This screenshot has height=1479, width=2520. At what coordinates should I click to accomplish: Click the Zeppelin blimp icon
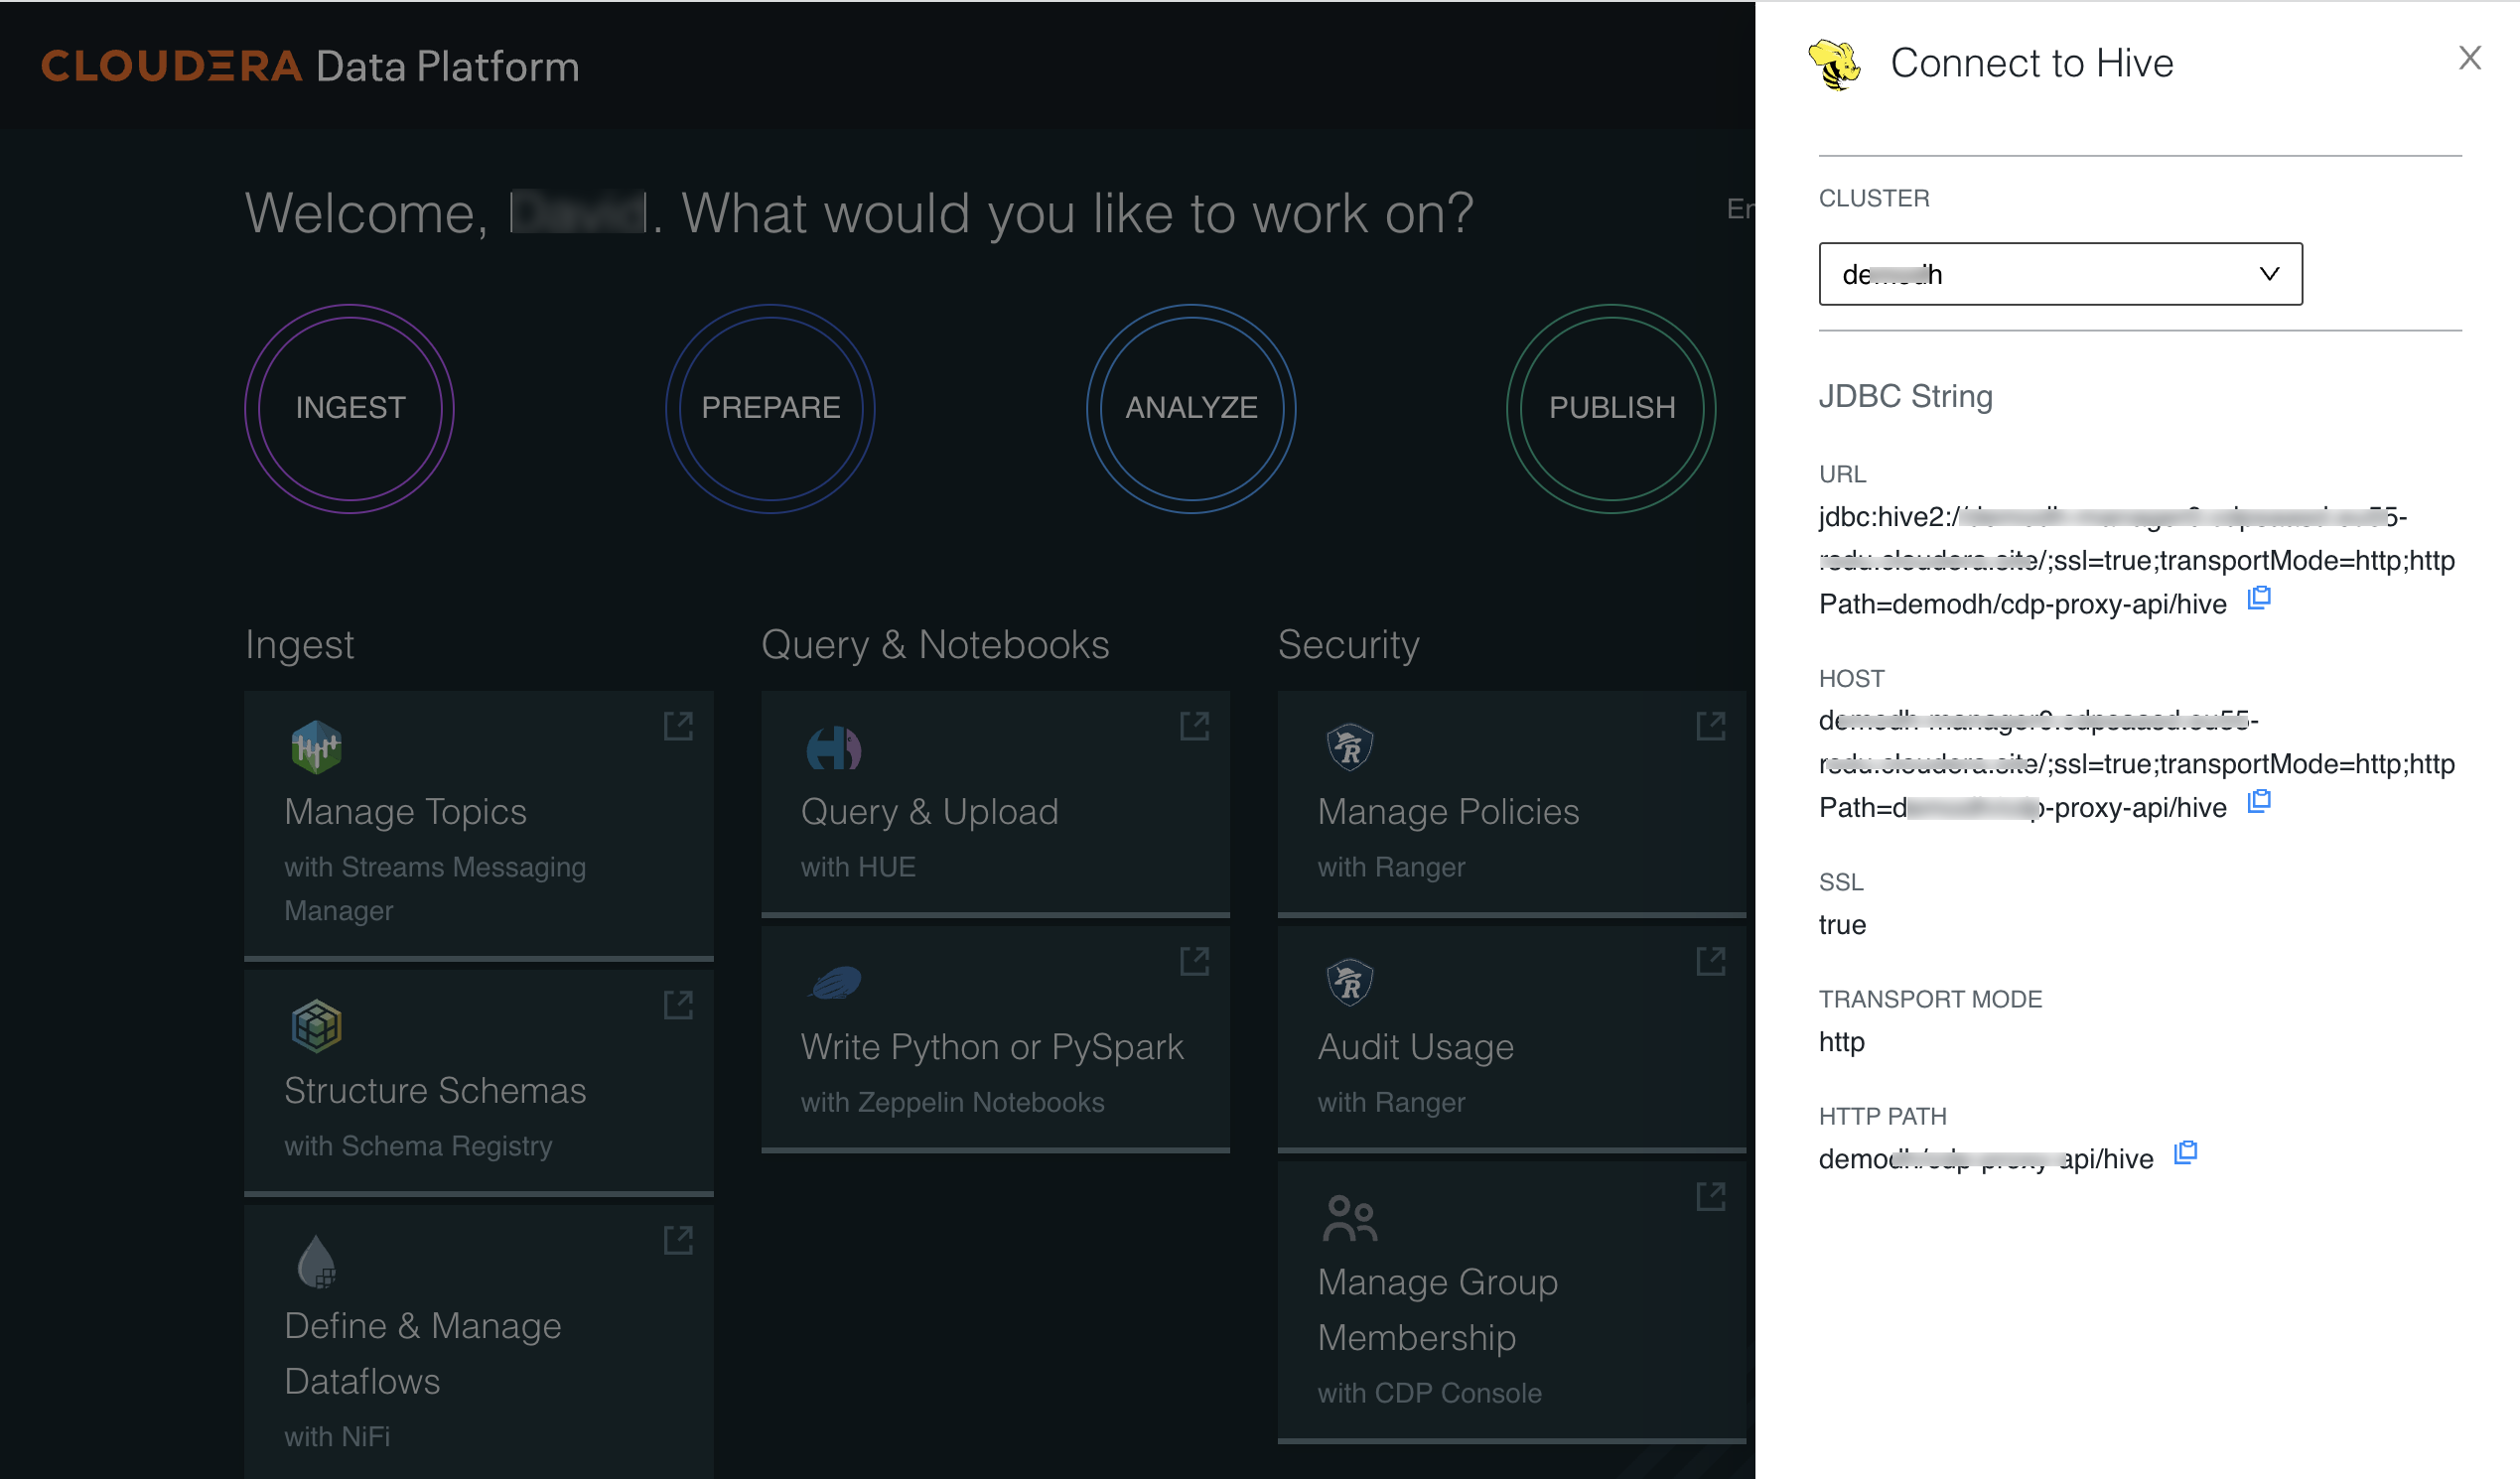834,983
